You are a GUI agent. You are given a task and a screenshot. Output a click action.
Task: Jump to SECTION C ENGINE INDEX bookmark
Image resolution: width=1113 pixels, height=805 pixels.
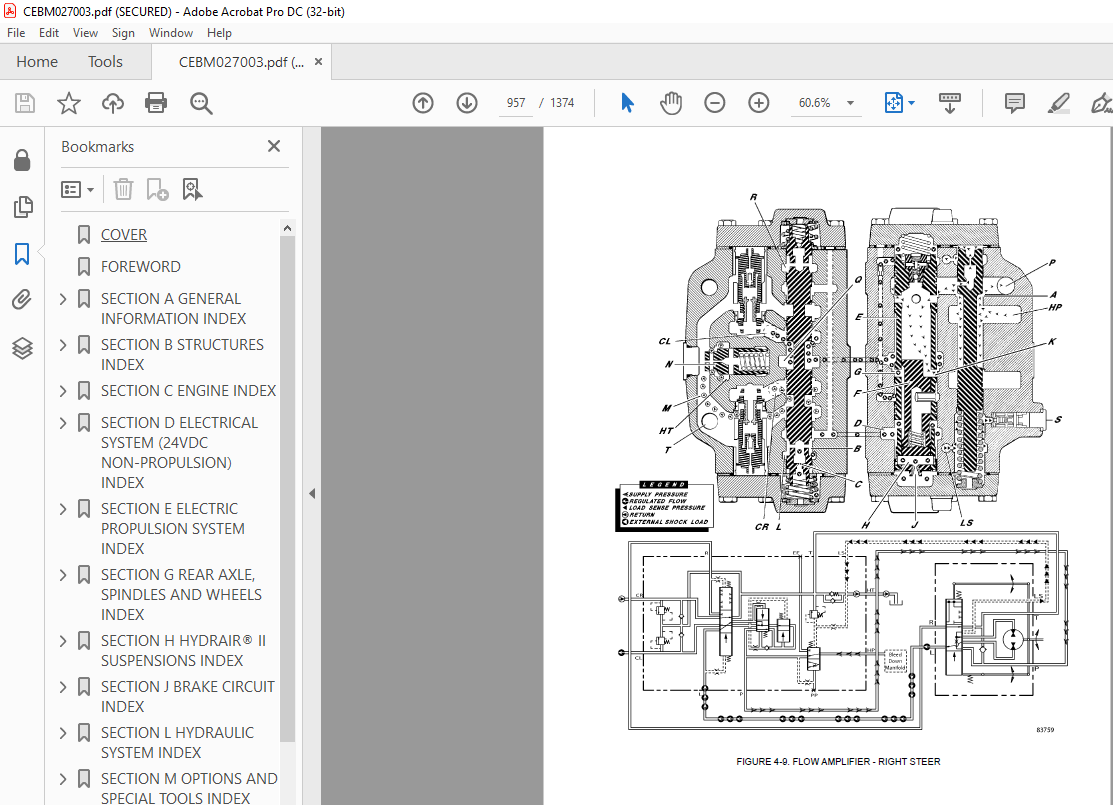point(188,390)
